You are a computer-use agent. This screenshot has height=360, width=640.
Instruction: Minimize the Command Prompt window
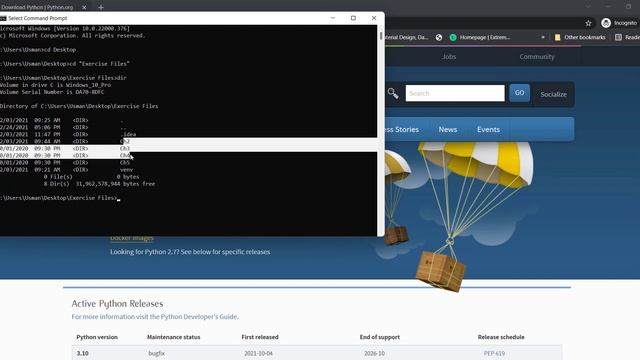[x=333, y=18]
